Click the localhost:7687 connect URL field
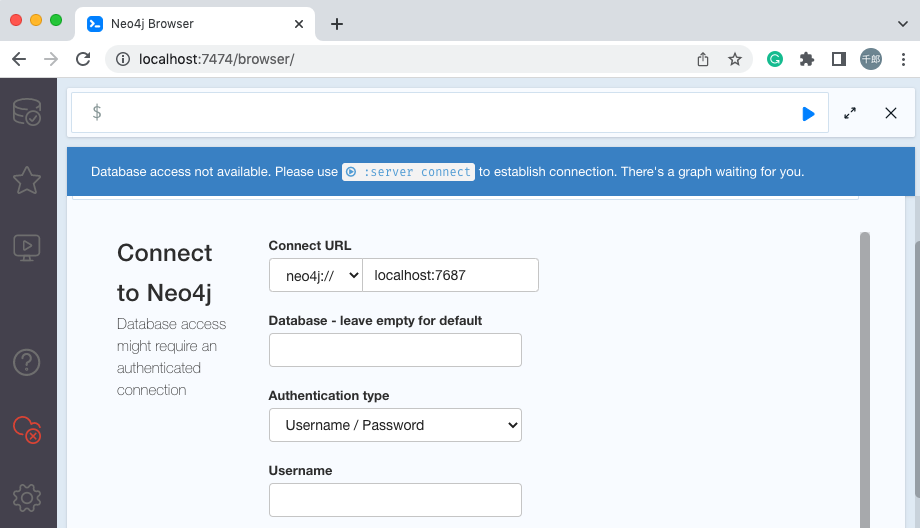The width and height of the screenshot is (920, 528). (451, 275)
